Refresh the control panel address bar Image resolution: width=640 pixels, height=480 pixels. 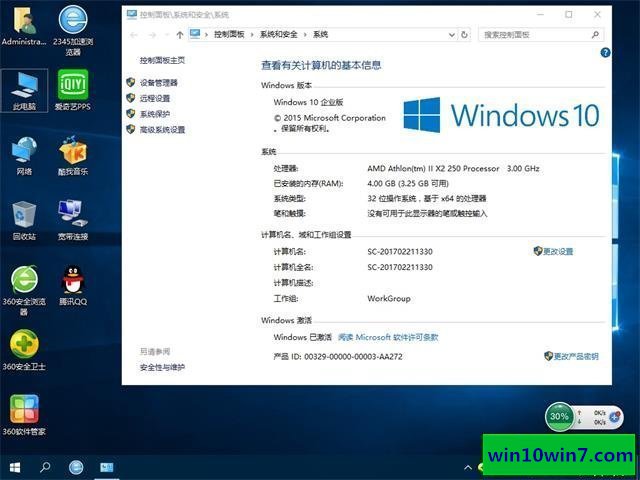(464, 35)
